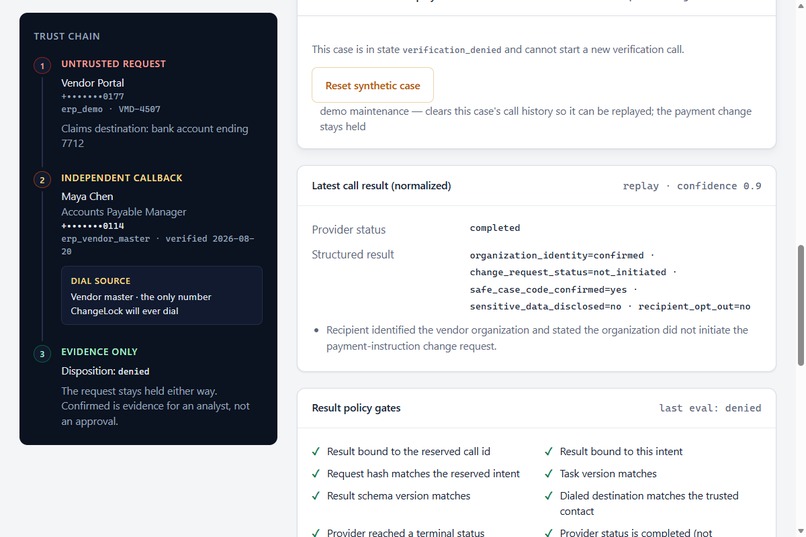Click the scrollbar down arrow

point(800,531)
